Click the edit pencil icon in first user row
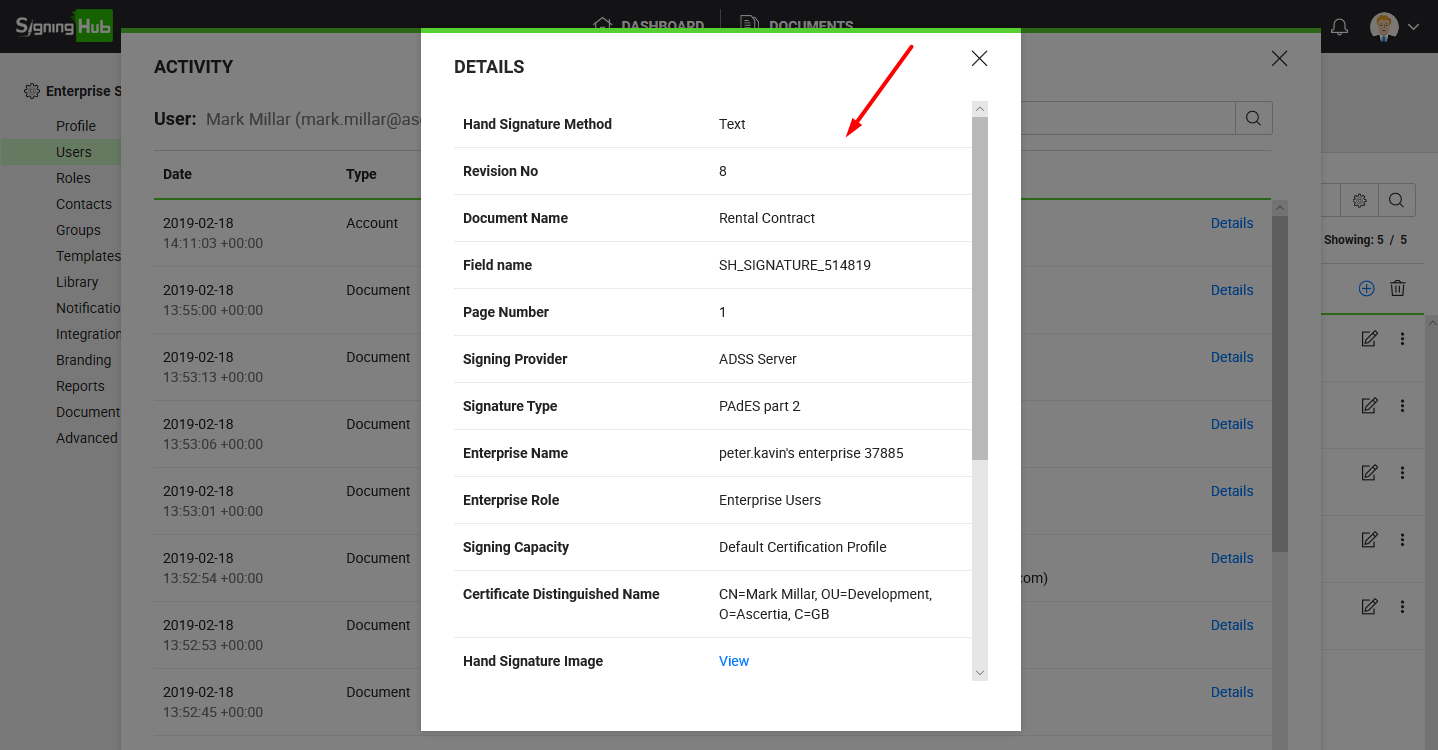The width and height of the screenshot is (1438, 750). 1369,339
